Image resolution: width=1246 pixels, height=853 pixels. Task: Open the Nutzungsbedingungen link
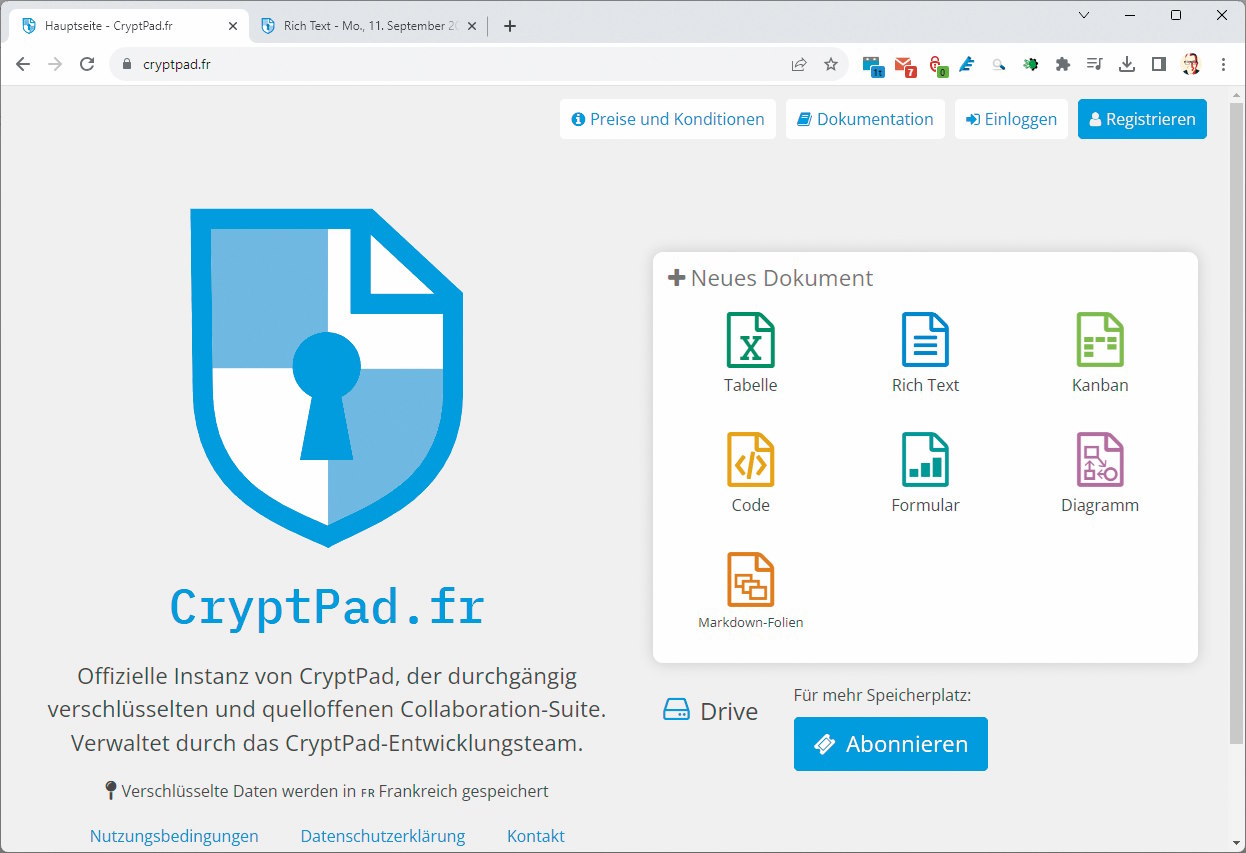pos(174,836)
